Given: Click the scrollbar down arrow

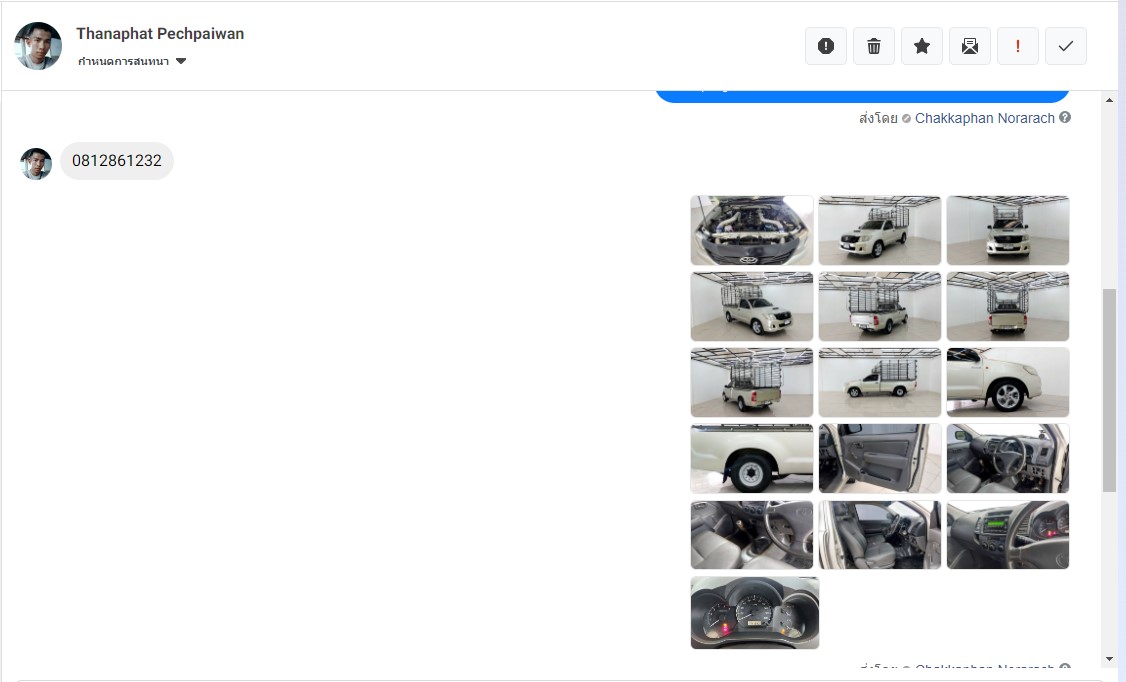Looking at the screenshot, I should (x=1109, y=659).
